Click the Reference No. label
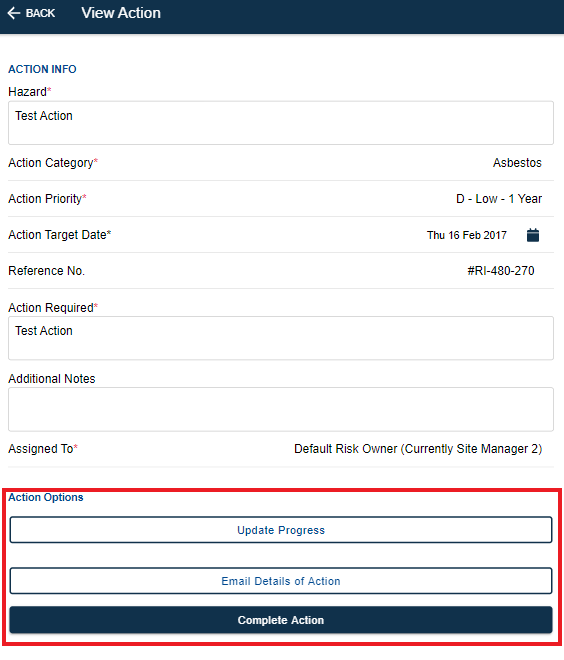Image resolution: width=564 pixels, height=660 pixels. [46, 271]
